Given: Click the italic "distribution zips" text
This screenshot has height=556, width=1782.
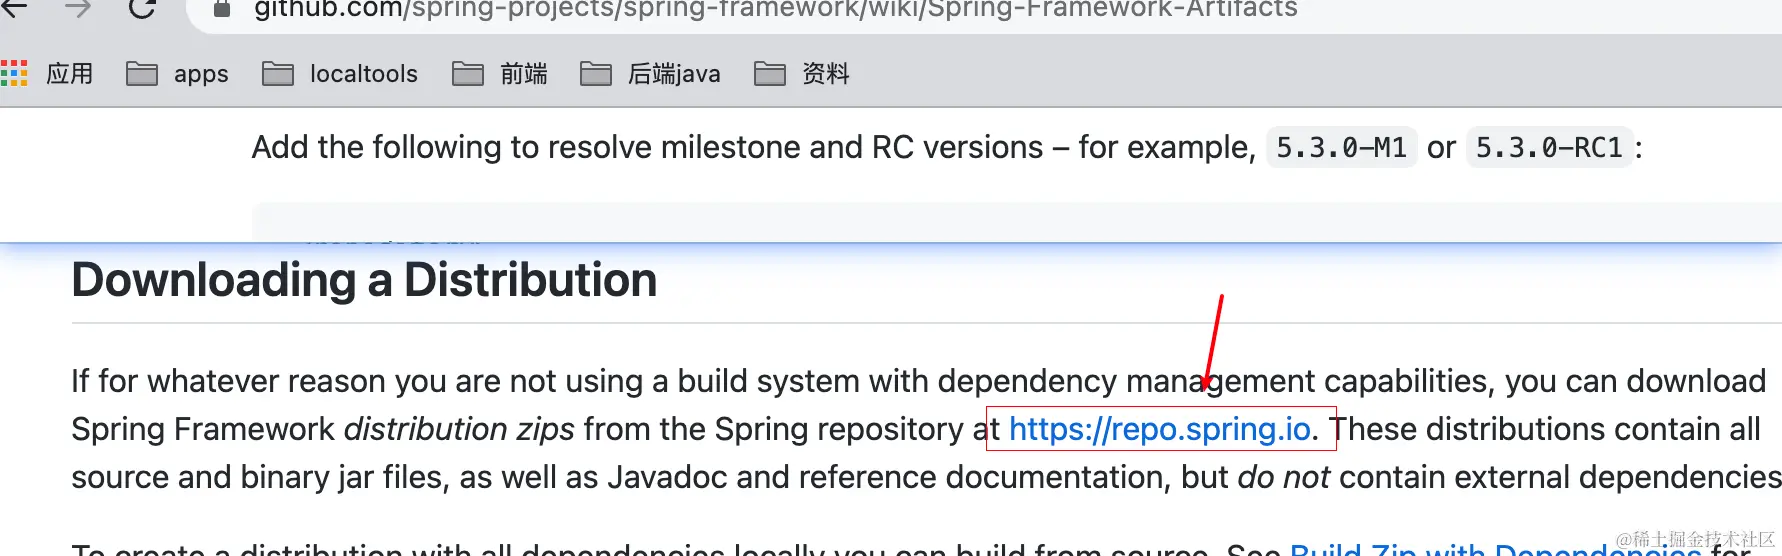Looking at the screenshot, I should pos(459,429).
